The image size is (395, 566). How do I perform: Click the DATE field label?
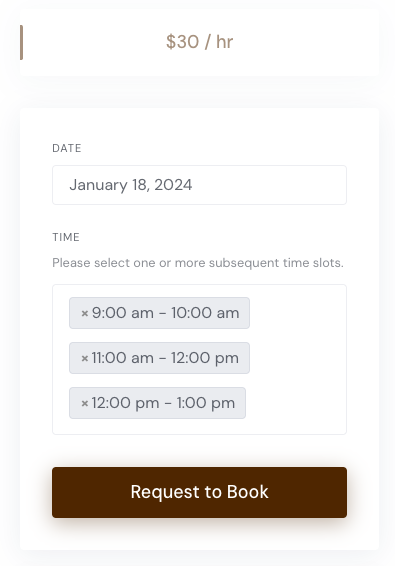pos(67,148)
